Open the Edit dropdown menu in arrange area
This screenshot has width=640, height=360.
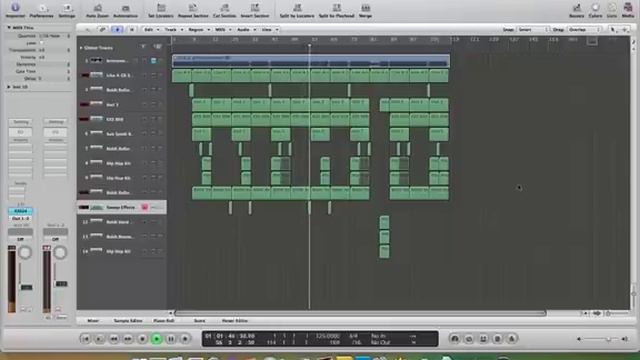tap(151, 29)
